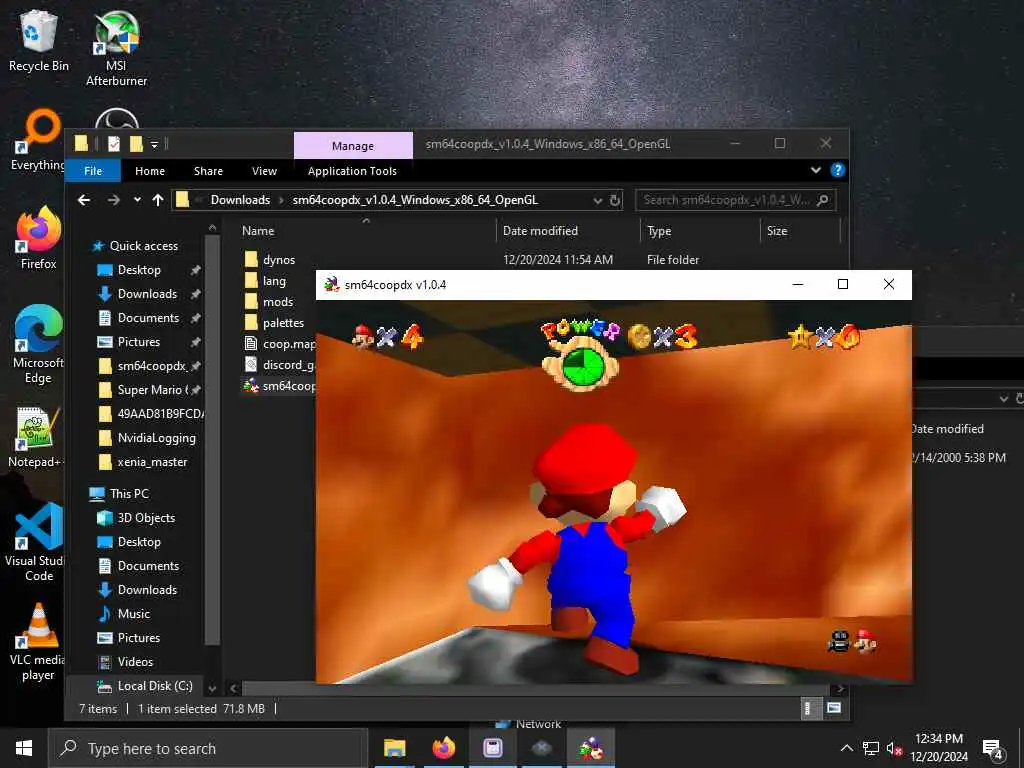
Task: Select Local Disk (C:) in sidebar
Action: point(155,686)
